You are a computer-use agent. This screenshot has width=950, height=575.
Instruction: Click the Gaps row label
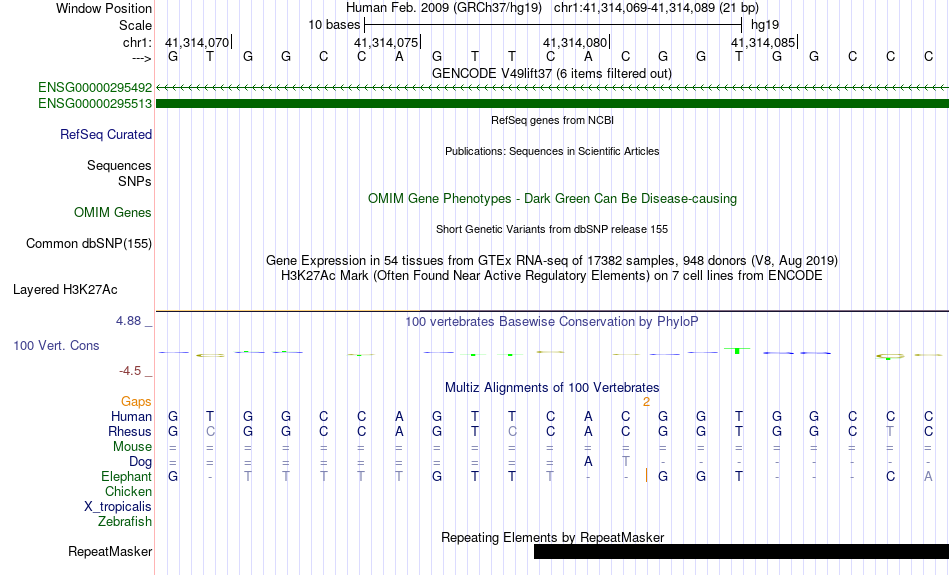click(x=136, y=402)
